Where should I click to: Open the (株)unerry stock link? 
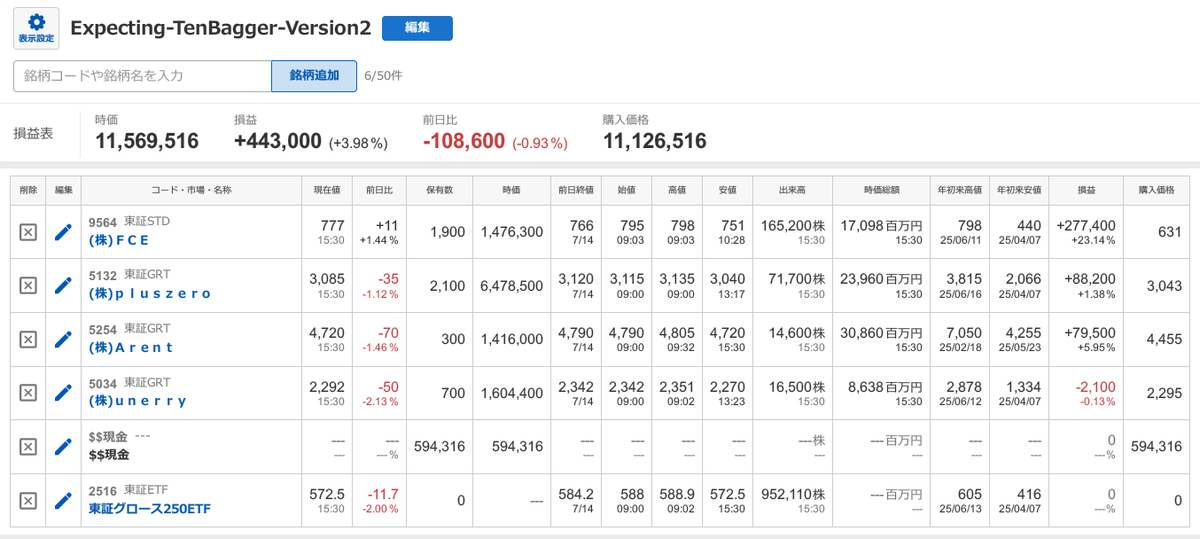point(137,401)
